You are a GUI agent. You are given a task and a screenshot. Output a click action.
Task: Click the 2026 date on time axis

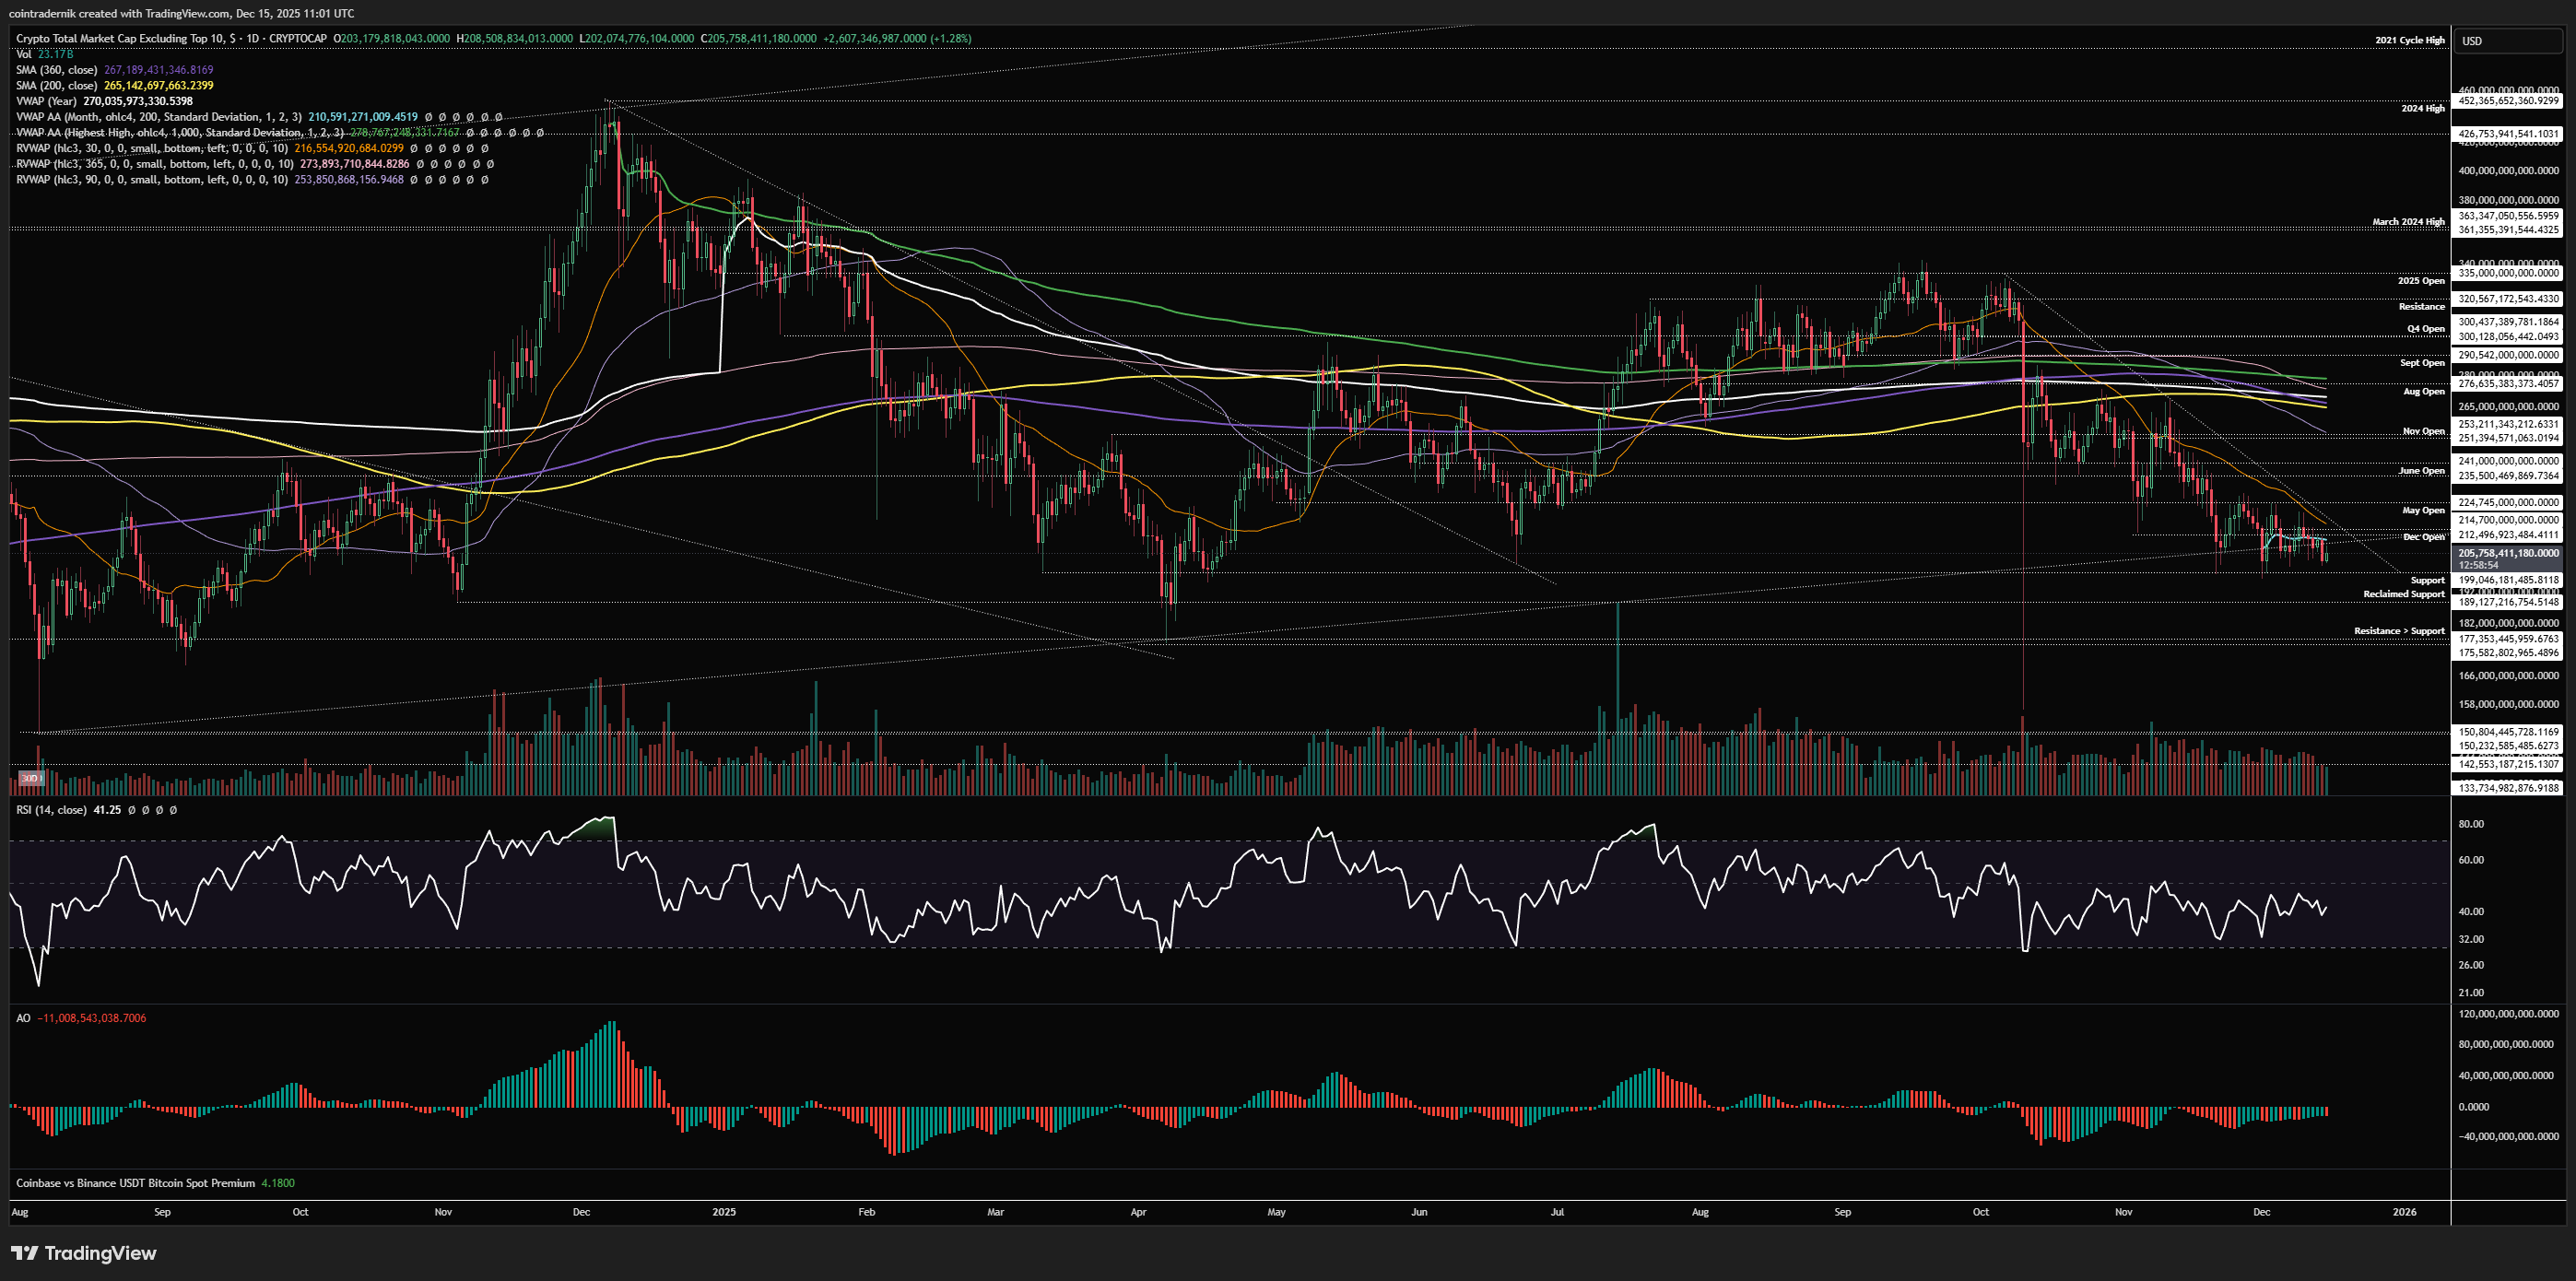pos(2404,1212)
